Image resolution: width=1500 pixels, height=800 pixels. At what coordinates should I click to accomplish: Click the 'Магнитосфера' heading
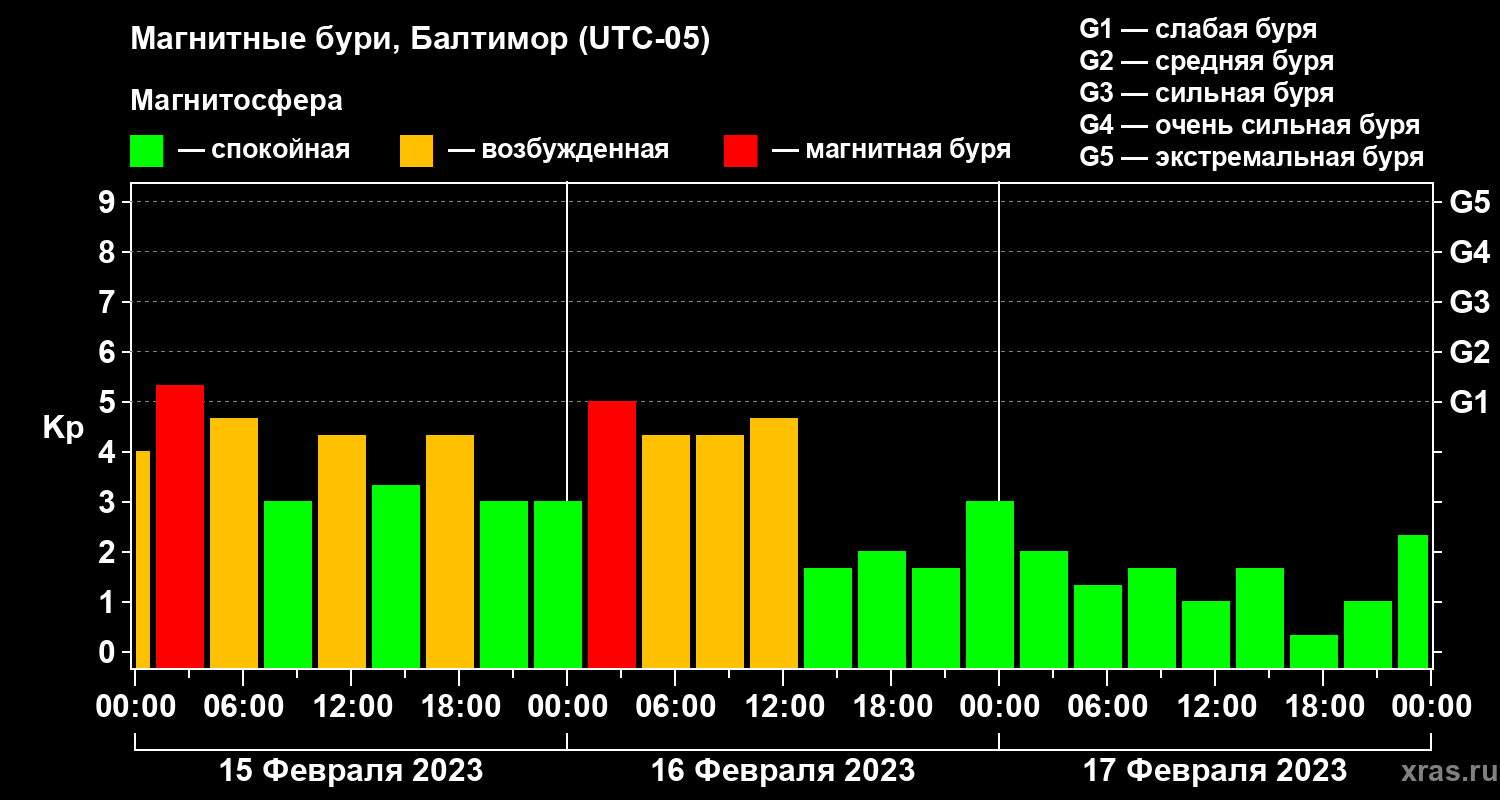click(236, 101)
